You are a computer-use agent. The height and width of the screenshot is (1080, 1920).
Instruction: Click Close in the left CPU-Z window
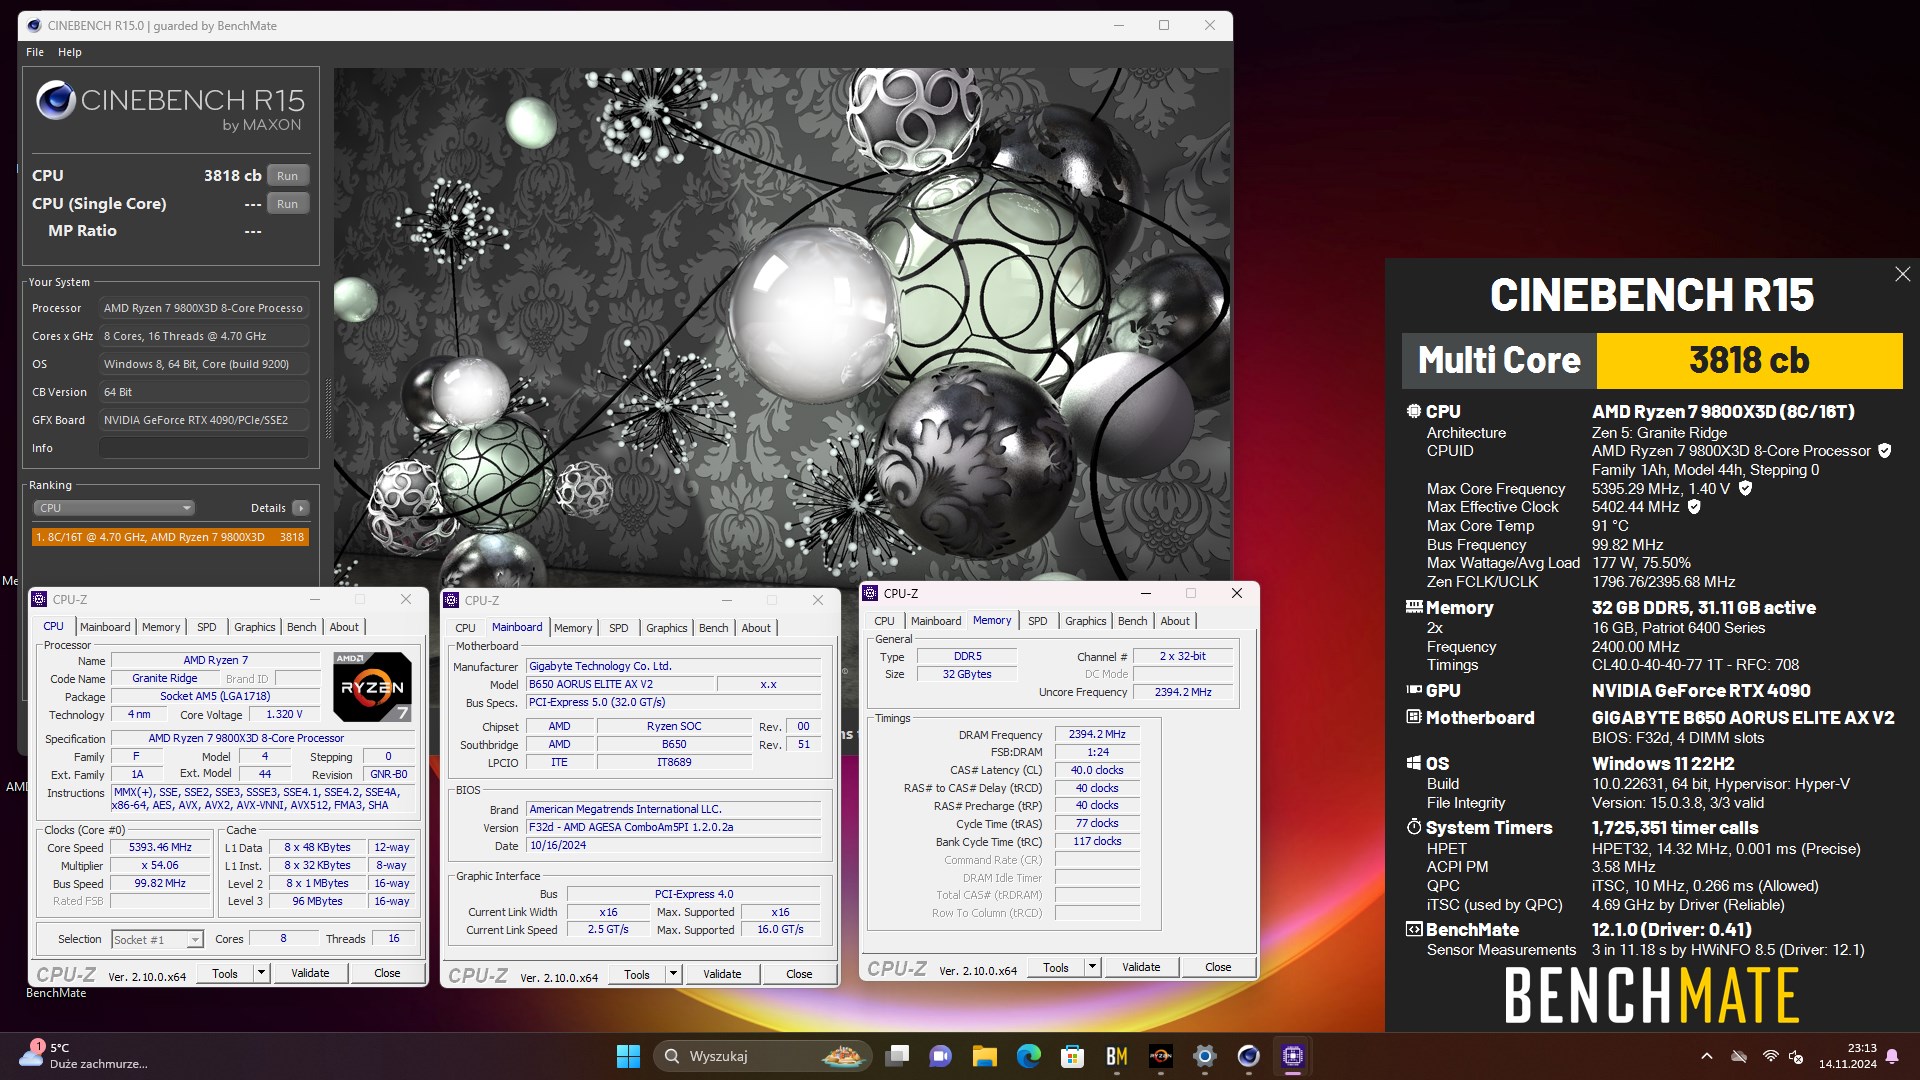click(387, 973)
